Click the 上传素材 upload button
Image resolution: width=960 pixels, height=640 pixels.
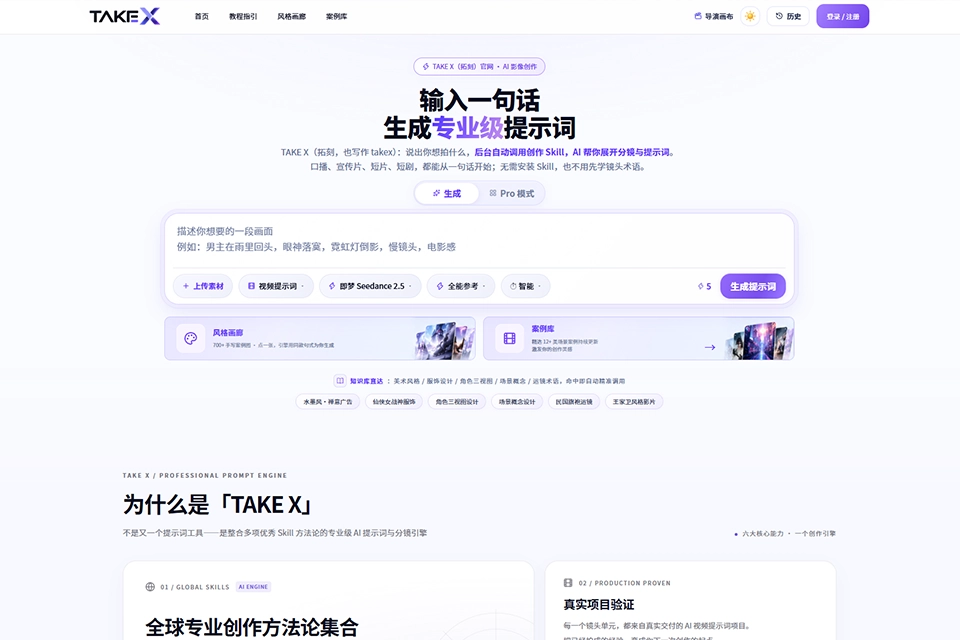pos(203,286)
